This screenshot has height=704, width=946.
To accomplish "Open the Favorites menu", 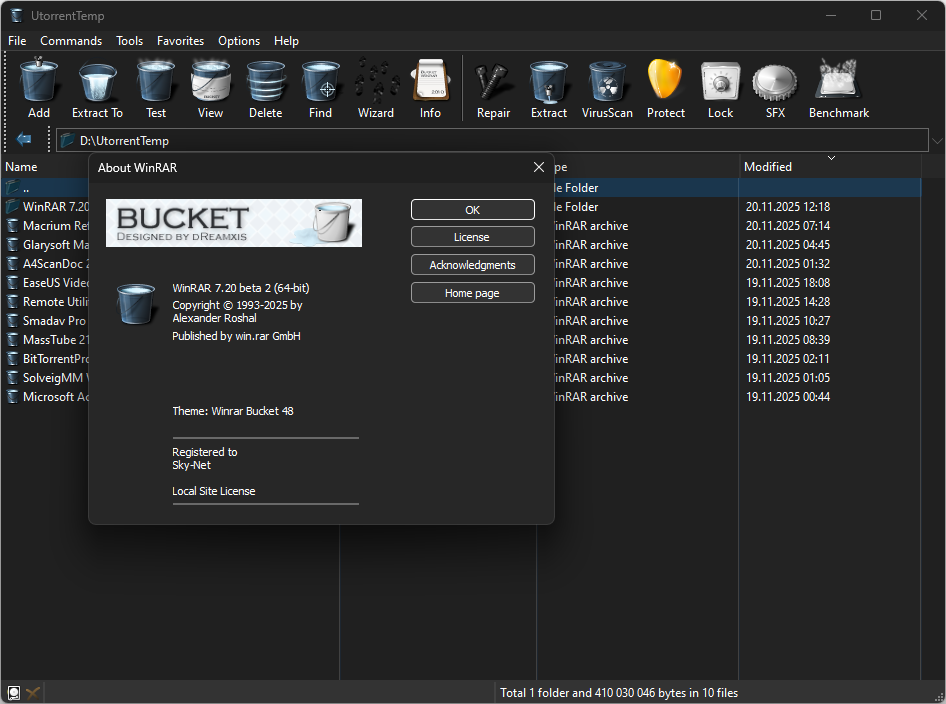I will [180, 40].
